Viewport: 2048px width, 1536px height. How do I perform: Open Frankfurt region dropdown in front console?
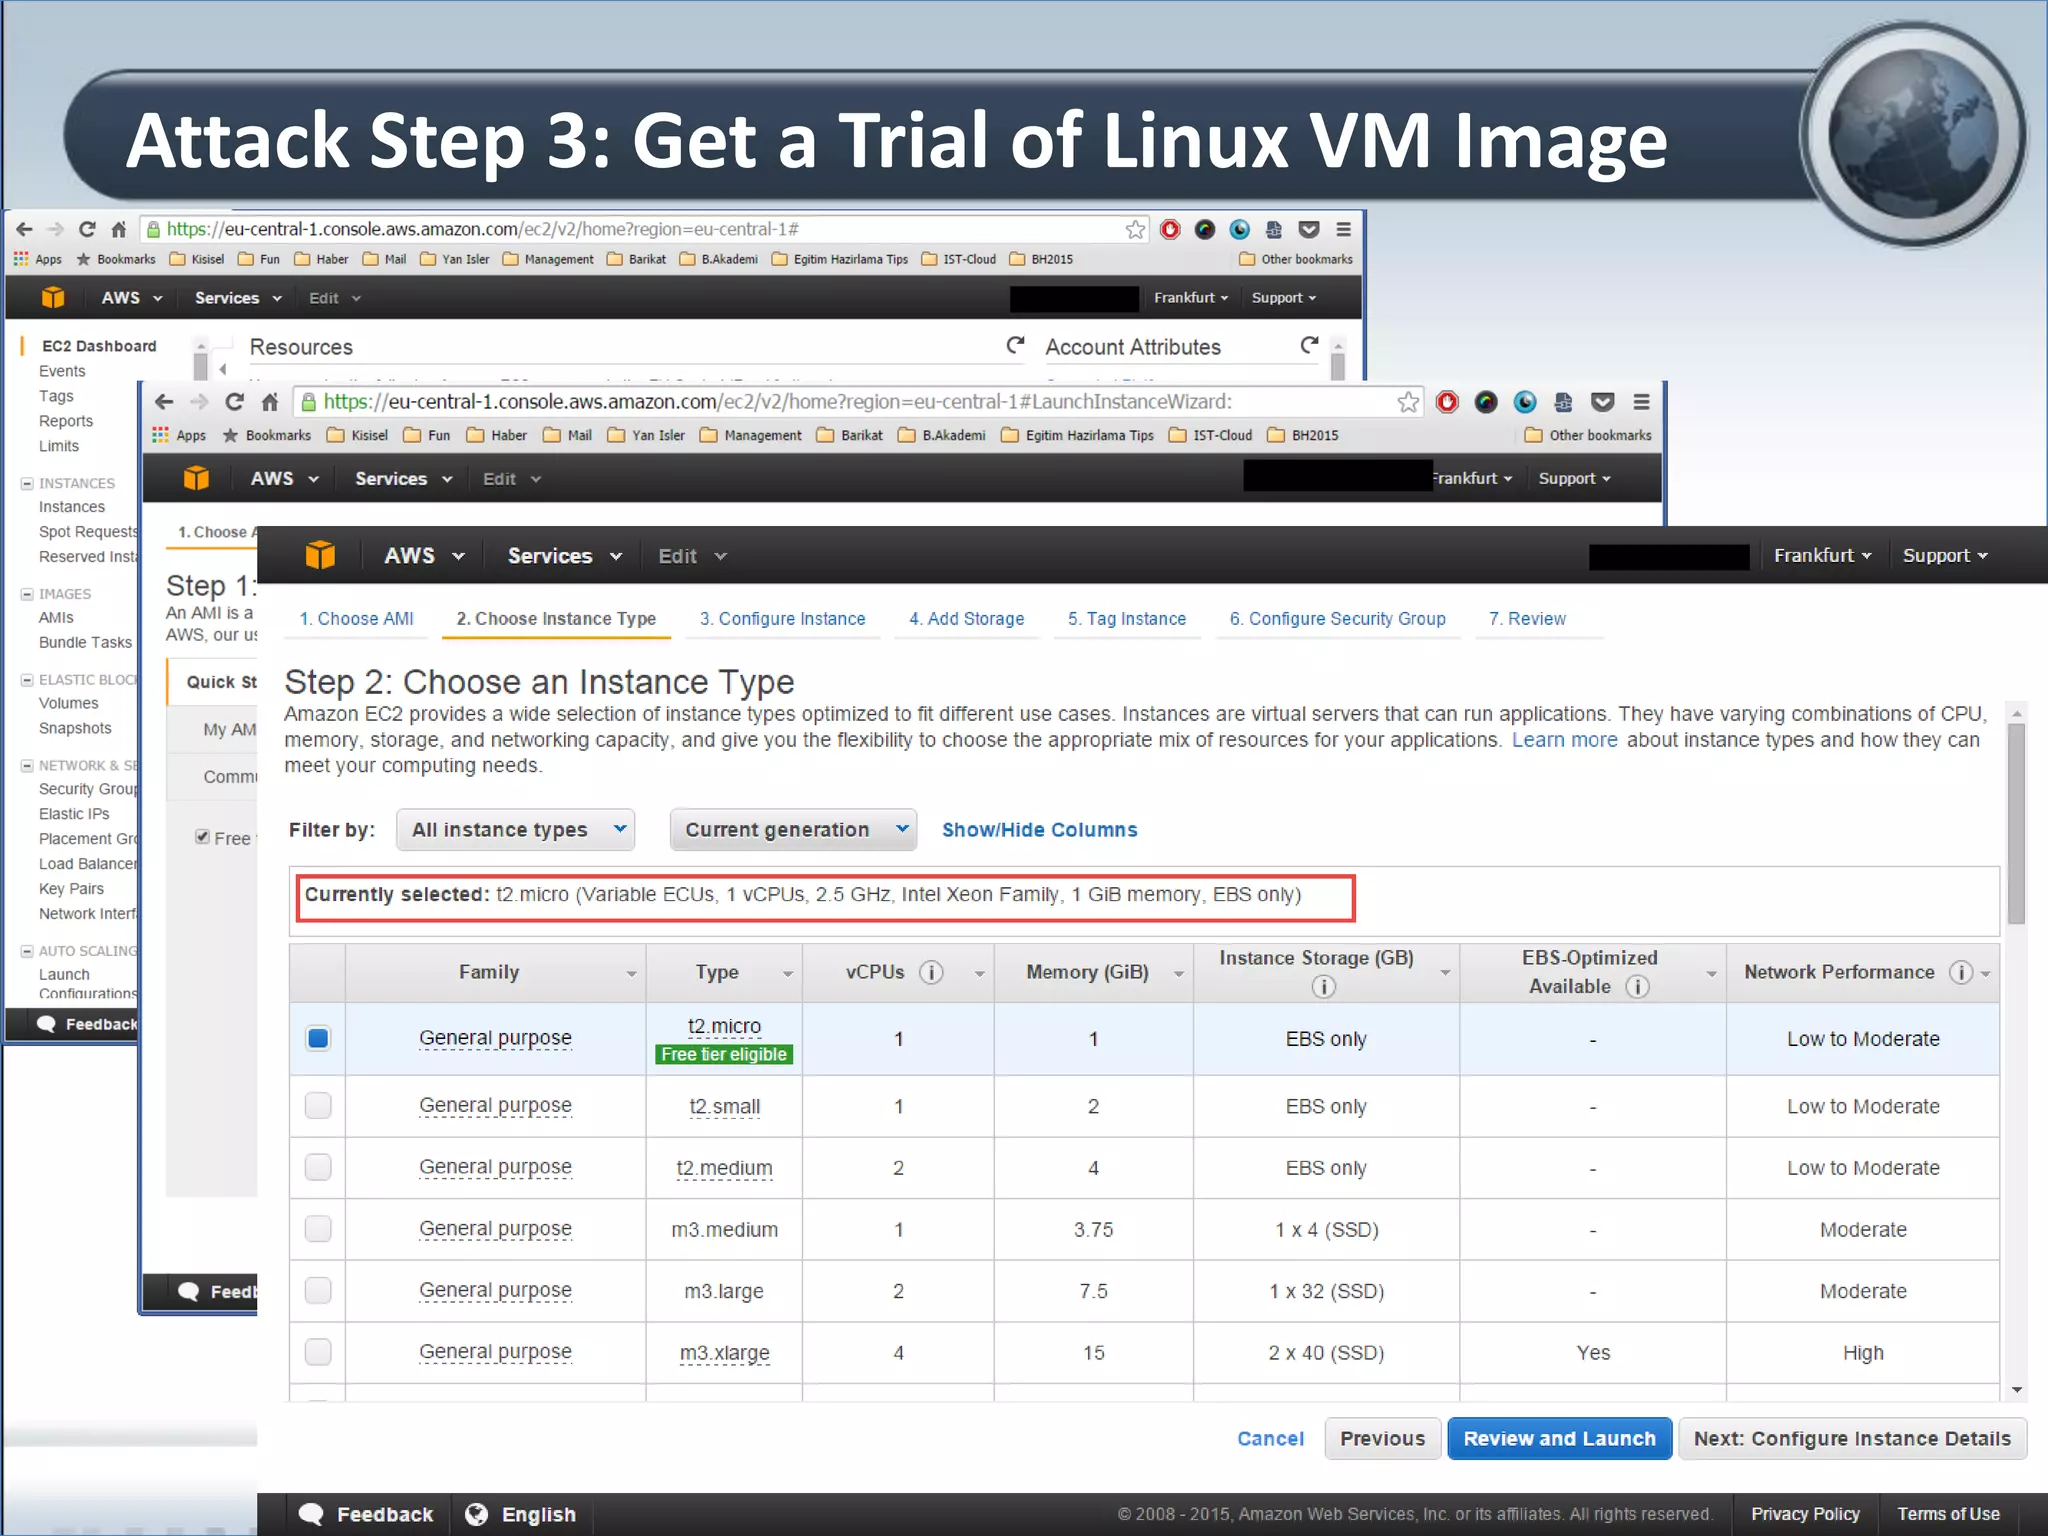[x=1822, y=556]
